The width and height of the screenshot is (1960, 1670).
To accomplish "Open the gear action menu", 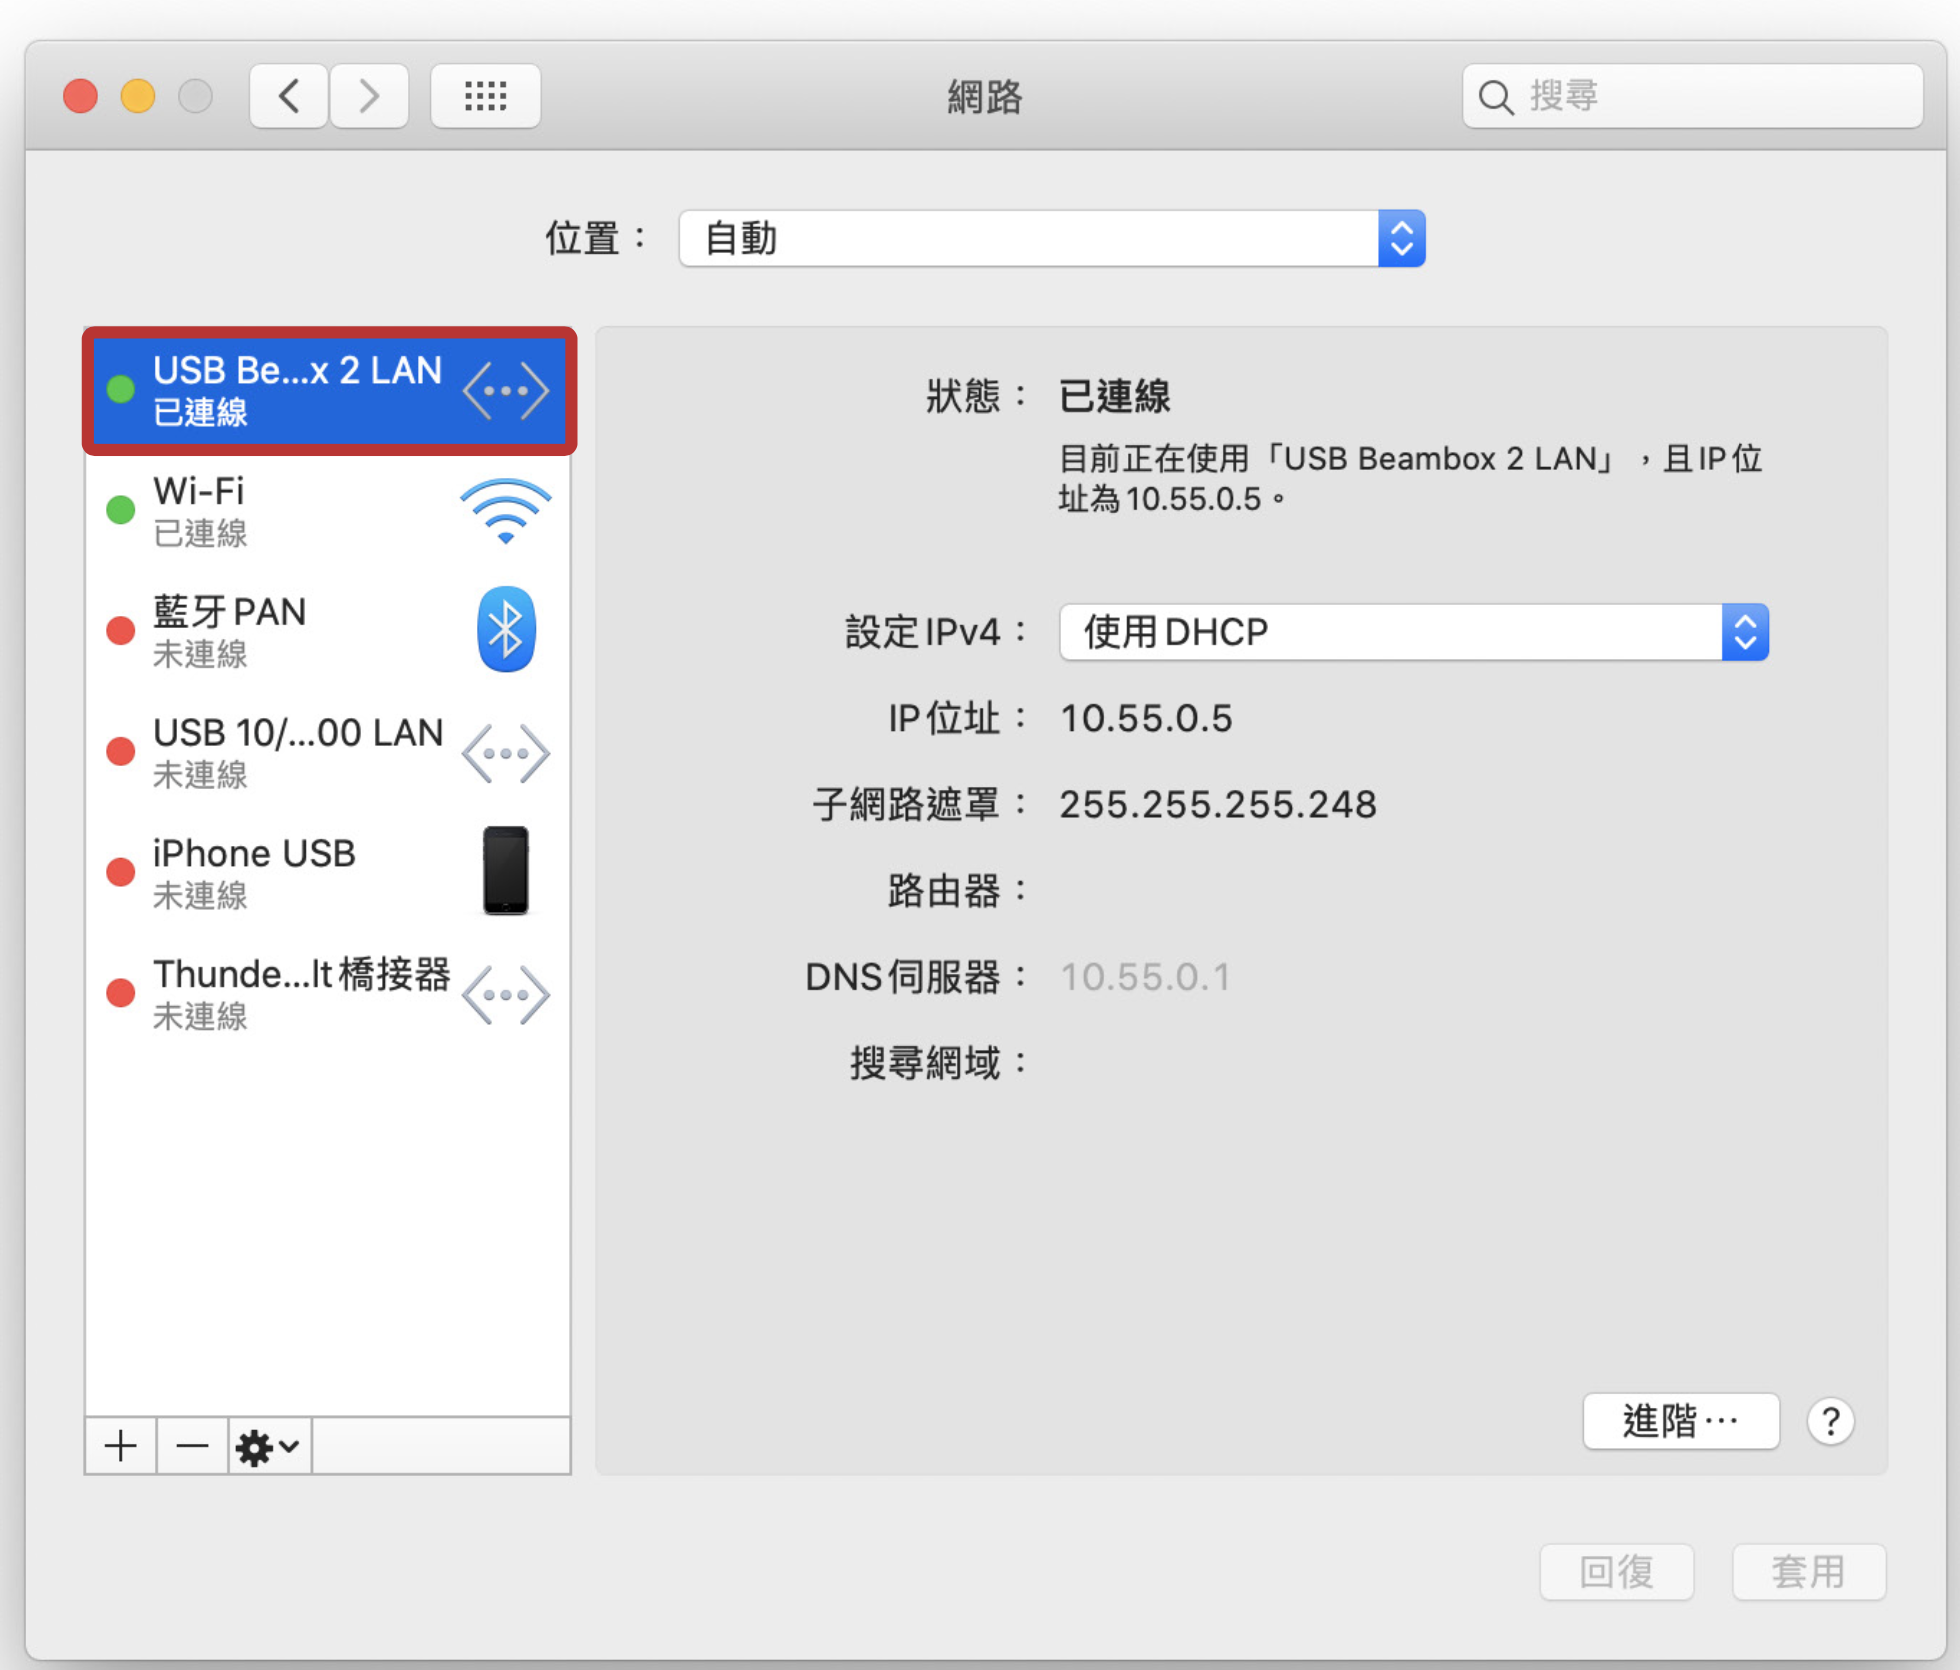I will [268, 1446].
